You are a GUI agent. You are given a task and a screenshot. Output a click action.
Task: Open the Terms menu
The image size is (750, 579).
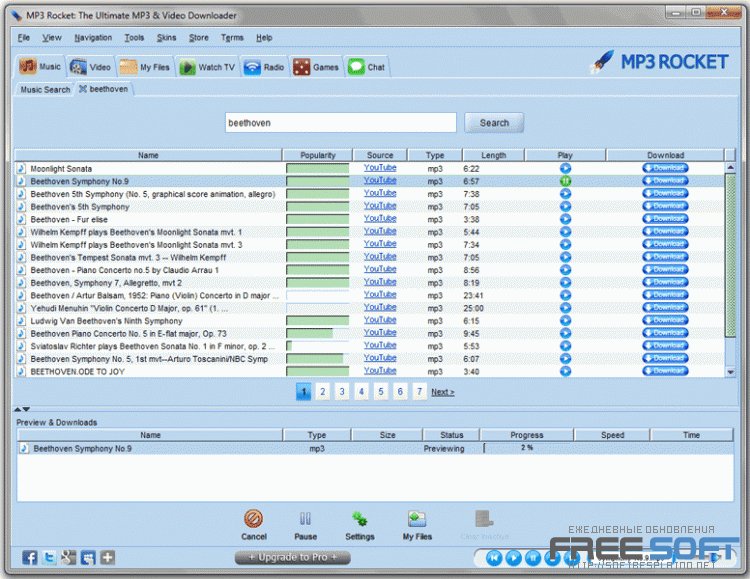click(x=232, y=37)
